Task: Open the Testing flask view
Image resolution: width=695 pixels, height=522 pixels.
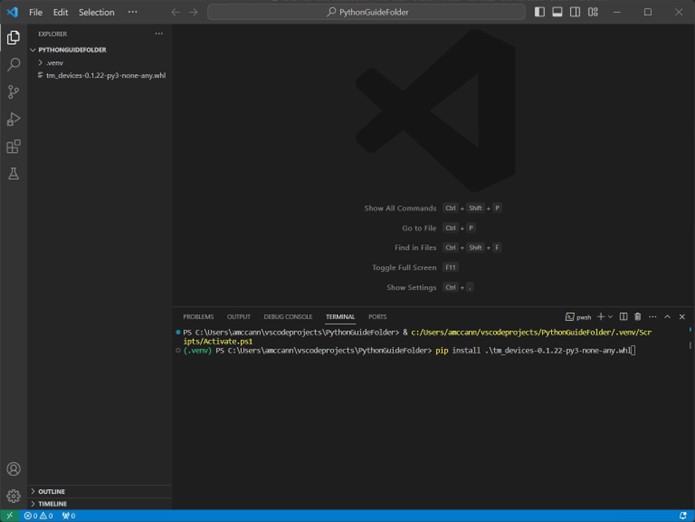Action: 13,174
